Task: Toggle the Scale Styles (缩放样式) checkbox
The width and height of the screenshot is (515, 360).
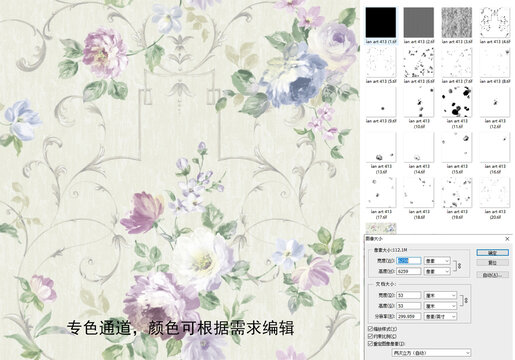Action: coord(370,329)
